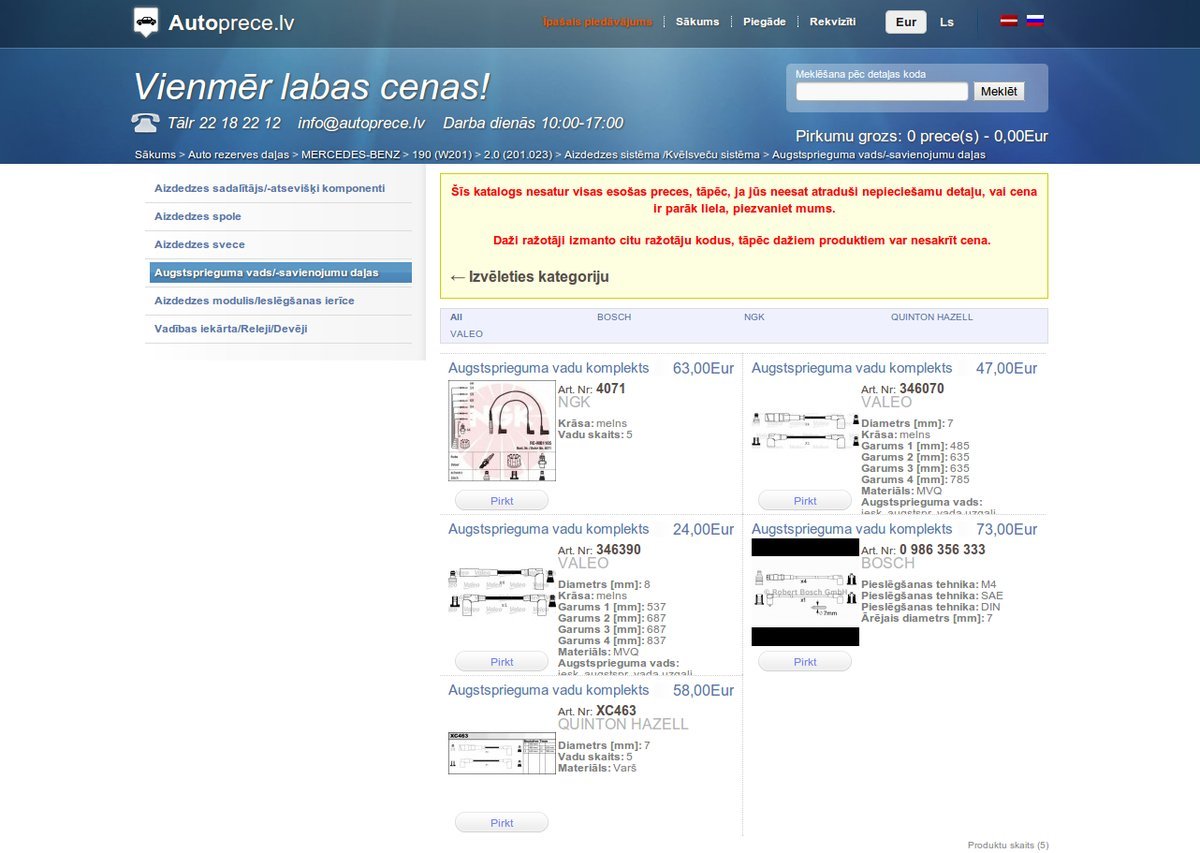1200x853 pixels.
Task: Open the Quinton Hazell XC463 product image
Action: [501, 753]
